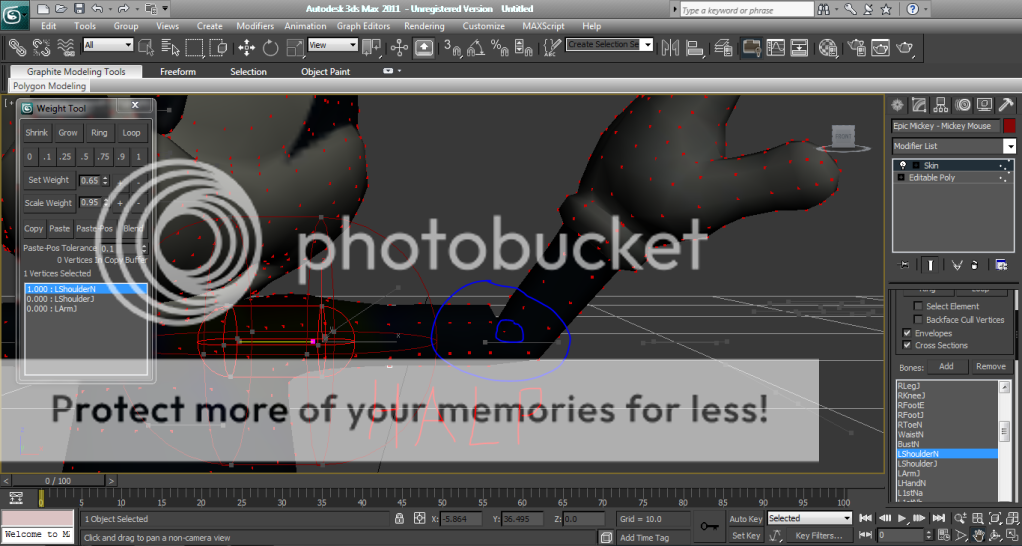Expand the Create Selection Set dropdown
The width and height of the screenshot is (1022, 546).
(647, 44)
